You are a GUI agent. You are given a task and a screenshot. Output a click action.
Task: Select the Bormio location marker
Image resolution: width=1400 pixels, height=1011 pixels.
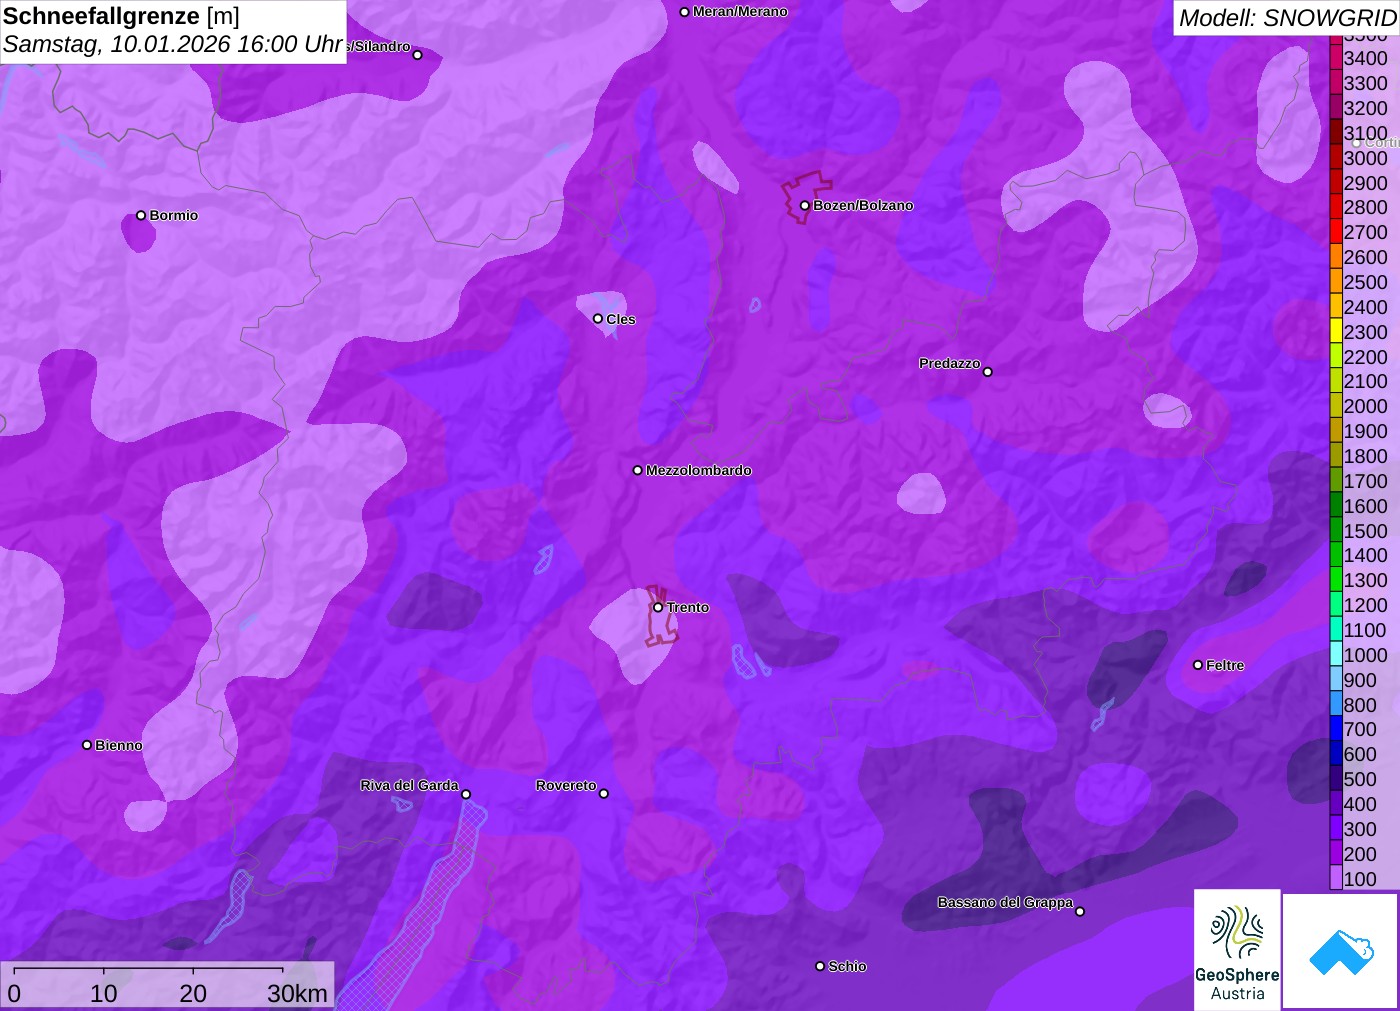[141, 215]
